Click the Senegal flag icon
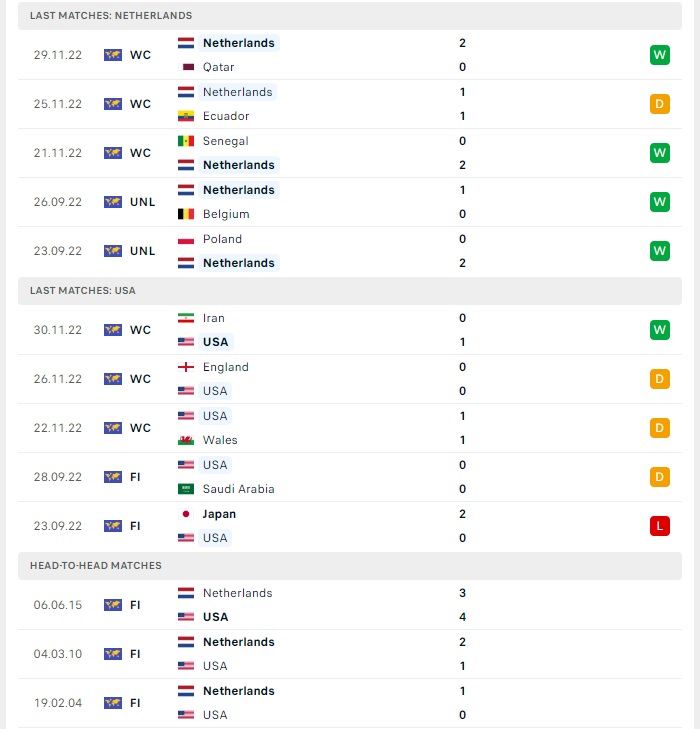The image size is (700, 729). [x=186, y=141]
